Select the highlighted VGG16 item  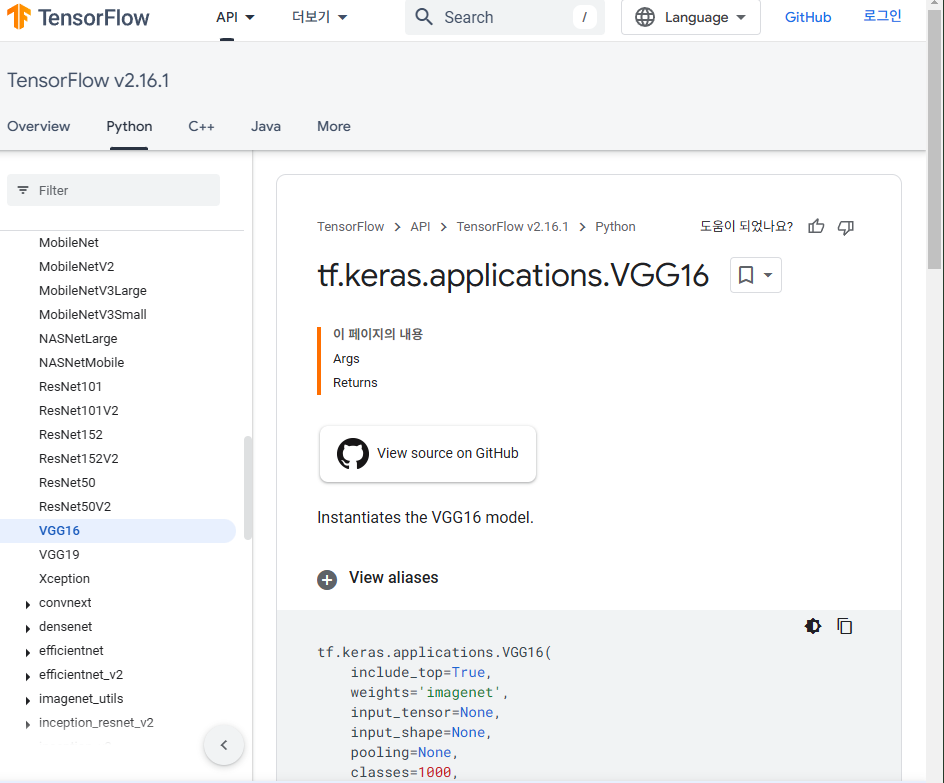coord(117,531)
